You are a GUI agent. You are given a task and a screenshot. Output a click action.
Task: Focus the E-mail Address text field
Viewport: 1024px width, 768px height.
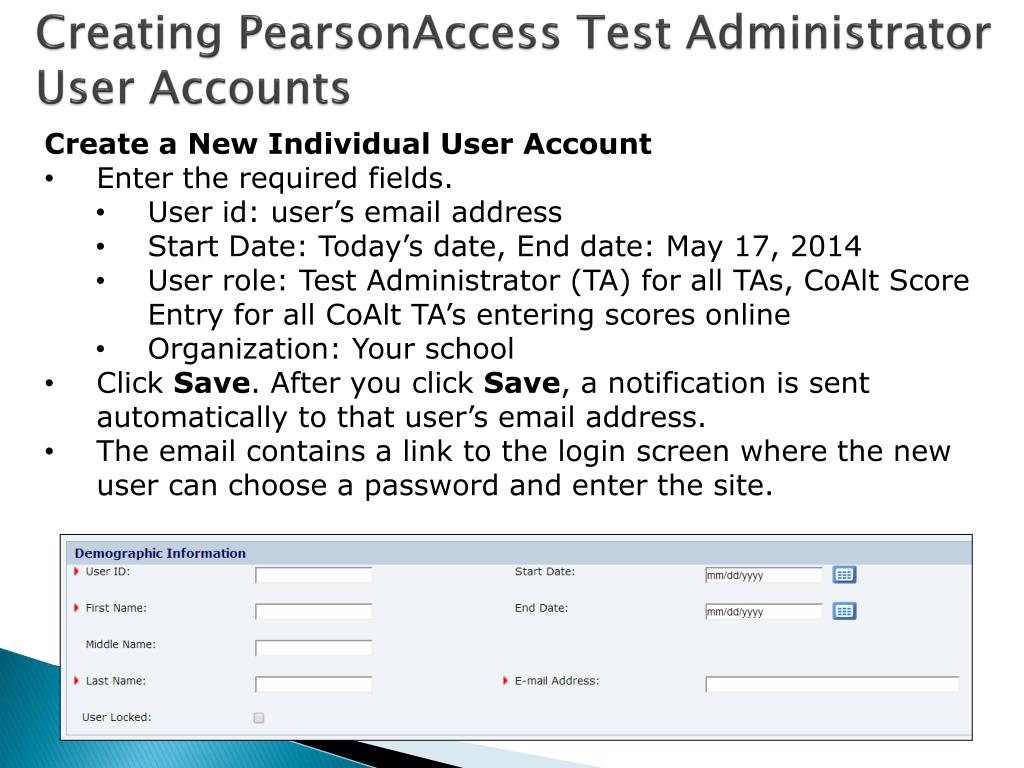[832, 684]
